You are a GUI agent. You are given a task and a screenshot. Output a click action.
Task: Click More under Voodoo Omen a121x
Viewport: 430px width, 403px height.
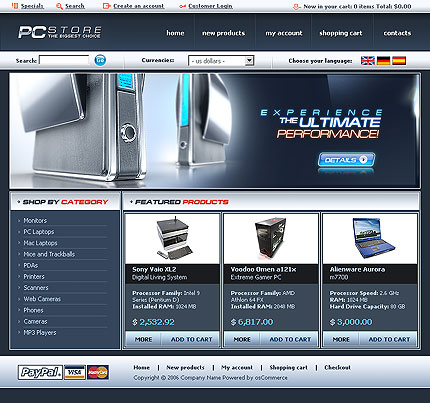(242, 339)
